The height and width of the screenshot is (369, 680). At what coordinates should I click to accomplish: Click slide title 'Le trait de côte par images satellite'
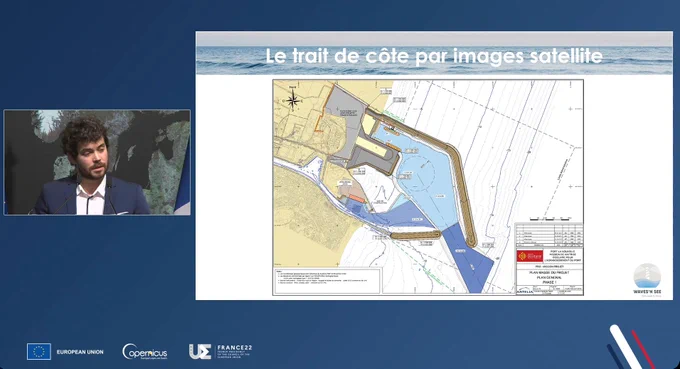point(434,56)
